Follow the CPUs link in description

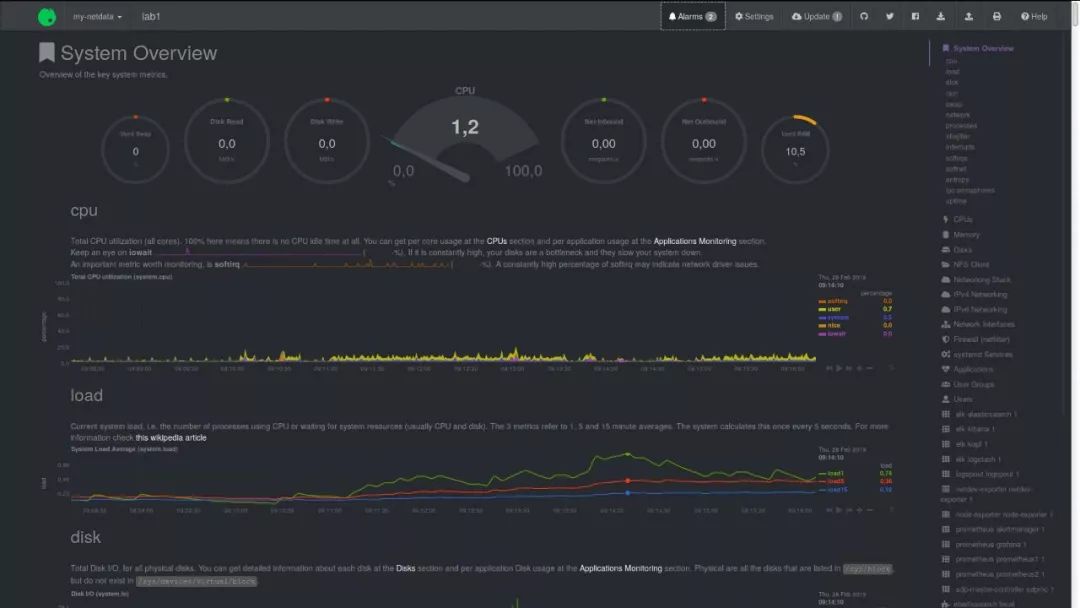pos(497,242)
